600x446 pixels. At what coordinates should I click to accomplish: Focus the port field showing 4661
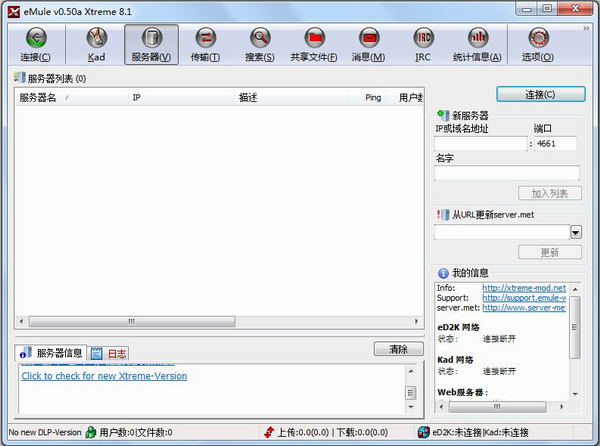point(555,144)
